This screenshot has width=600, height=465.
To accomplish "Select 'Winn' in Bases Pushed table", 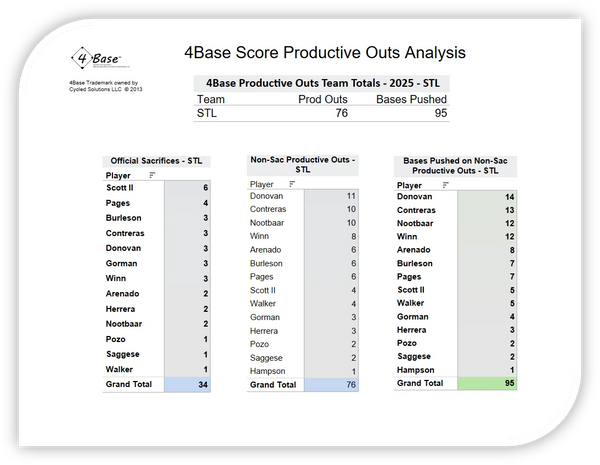I will coord(407,237).
